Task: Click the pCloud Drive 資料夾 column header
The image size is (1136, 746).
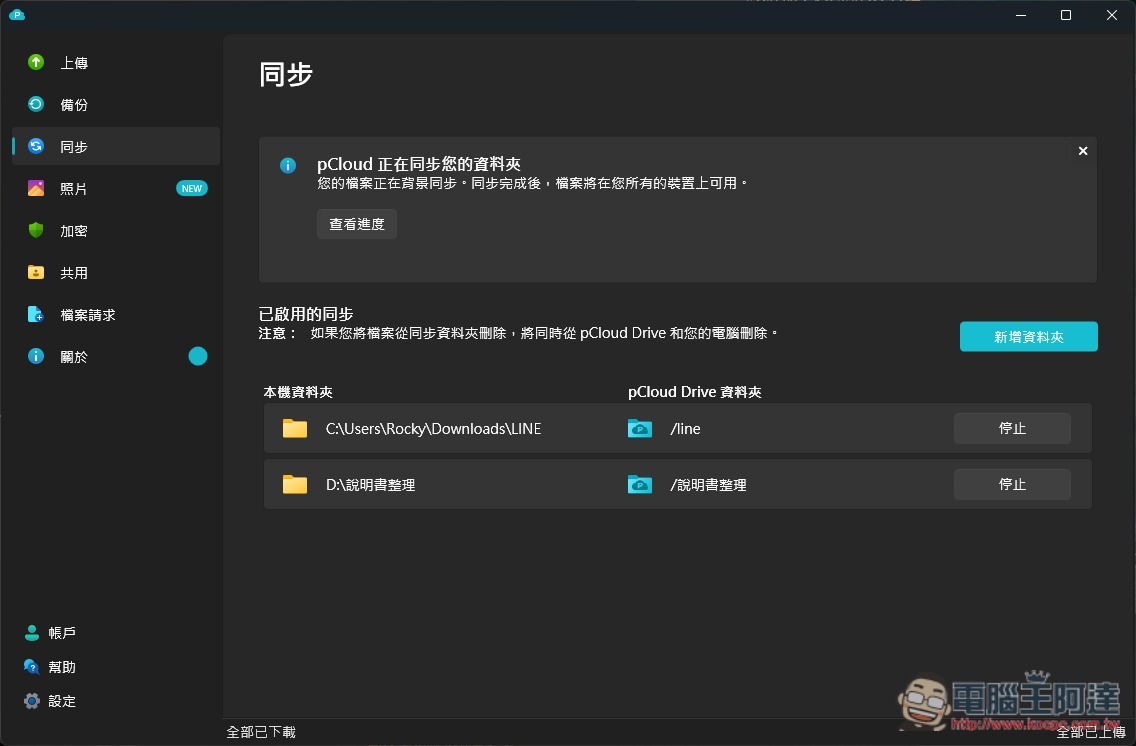Action: click(x=694, y=392)
